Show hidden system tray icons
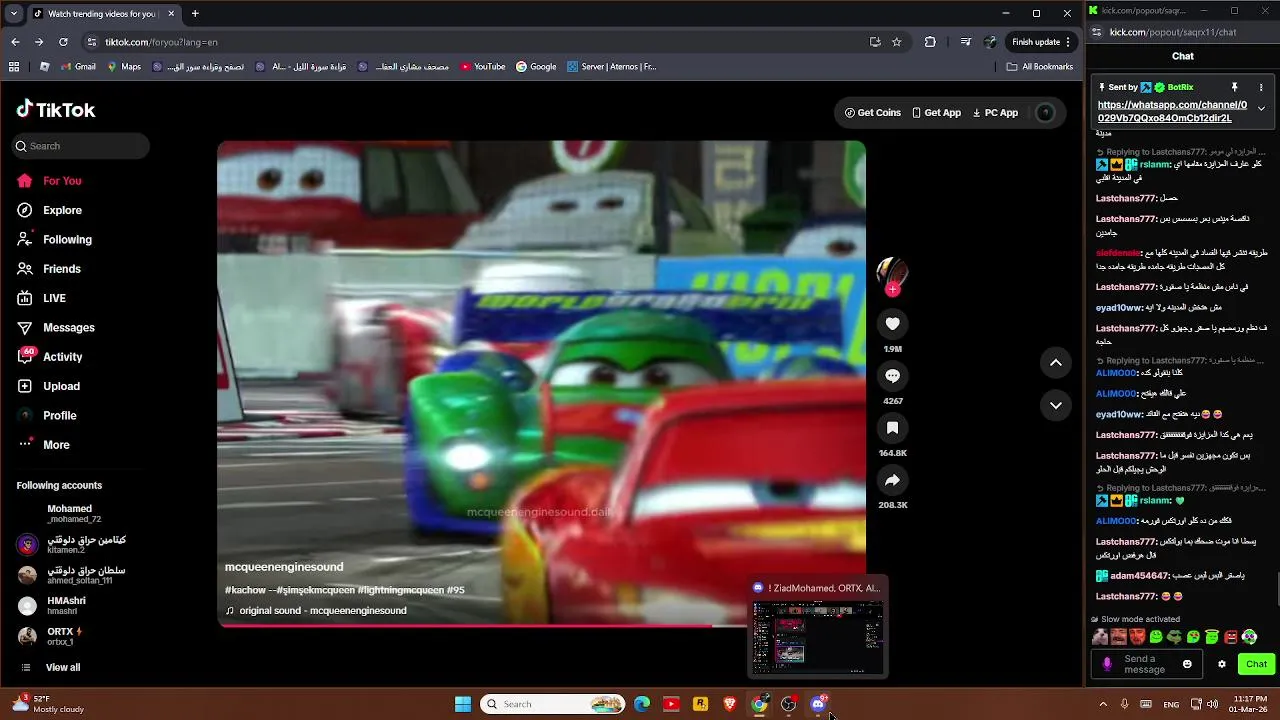Image resolution: width=1280 pixels, height=720 pixels. click(x=1103, y=704)
